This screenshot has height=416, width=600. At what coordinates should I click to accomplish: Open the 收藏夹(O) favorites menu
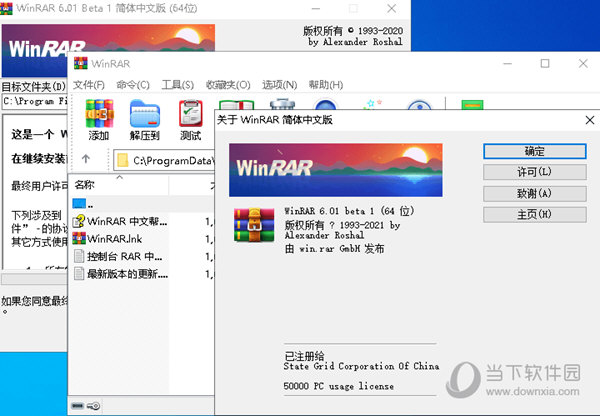(x=228, y=85)
